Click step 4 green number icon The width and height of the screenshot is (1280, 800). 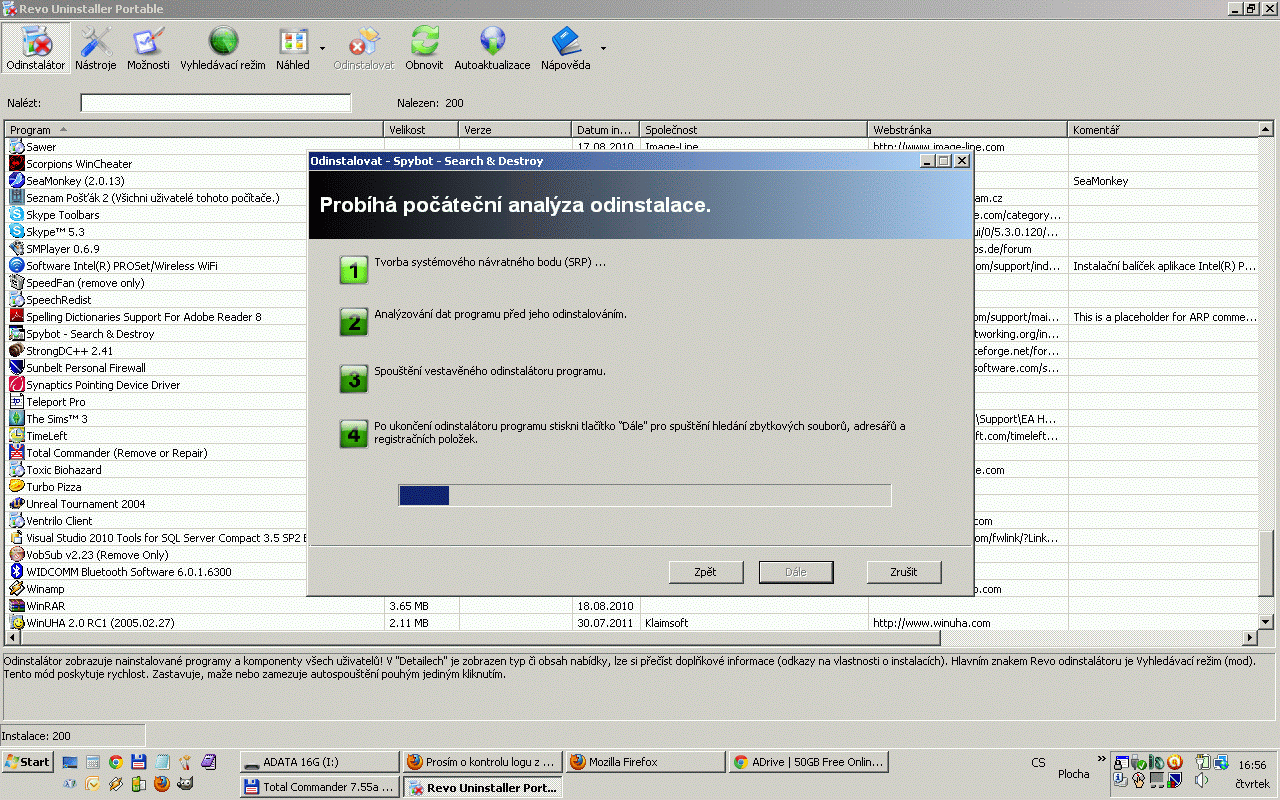(x=354, y=434)
